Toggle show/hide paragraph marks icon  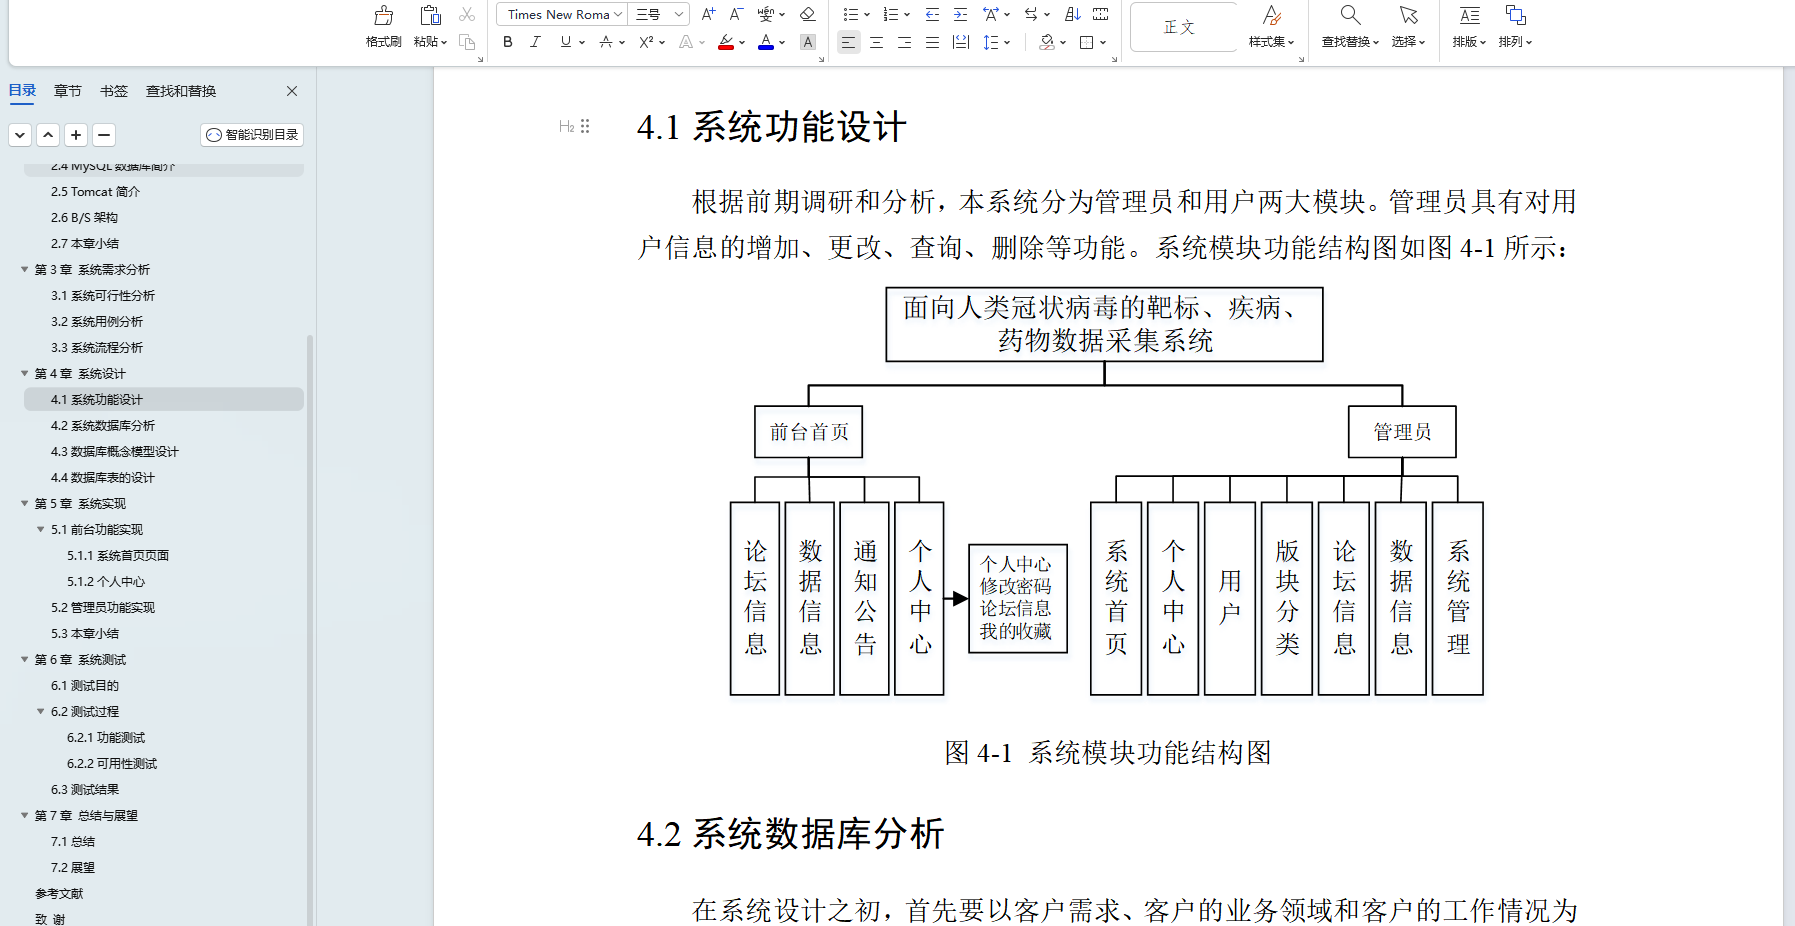(x=1101, y=14)
